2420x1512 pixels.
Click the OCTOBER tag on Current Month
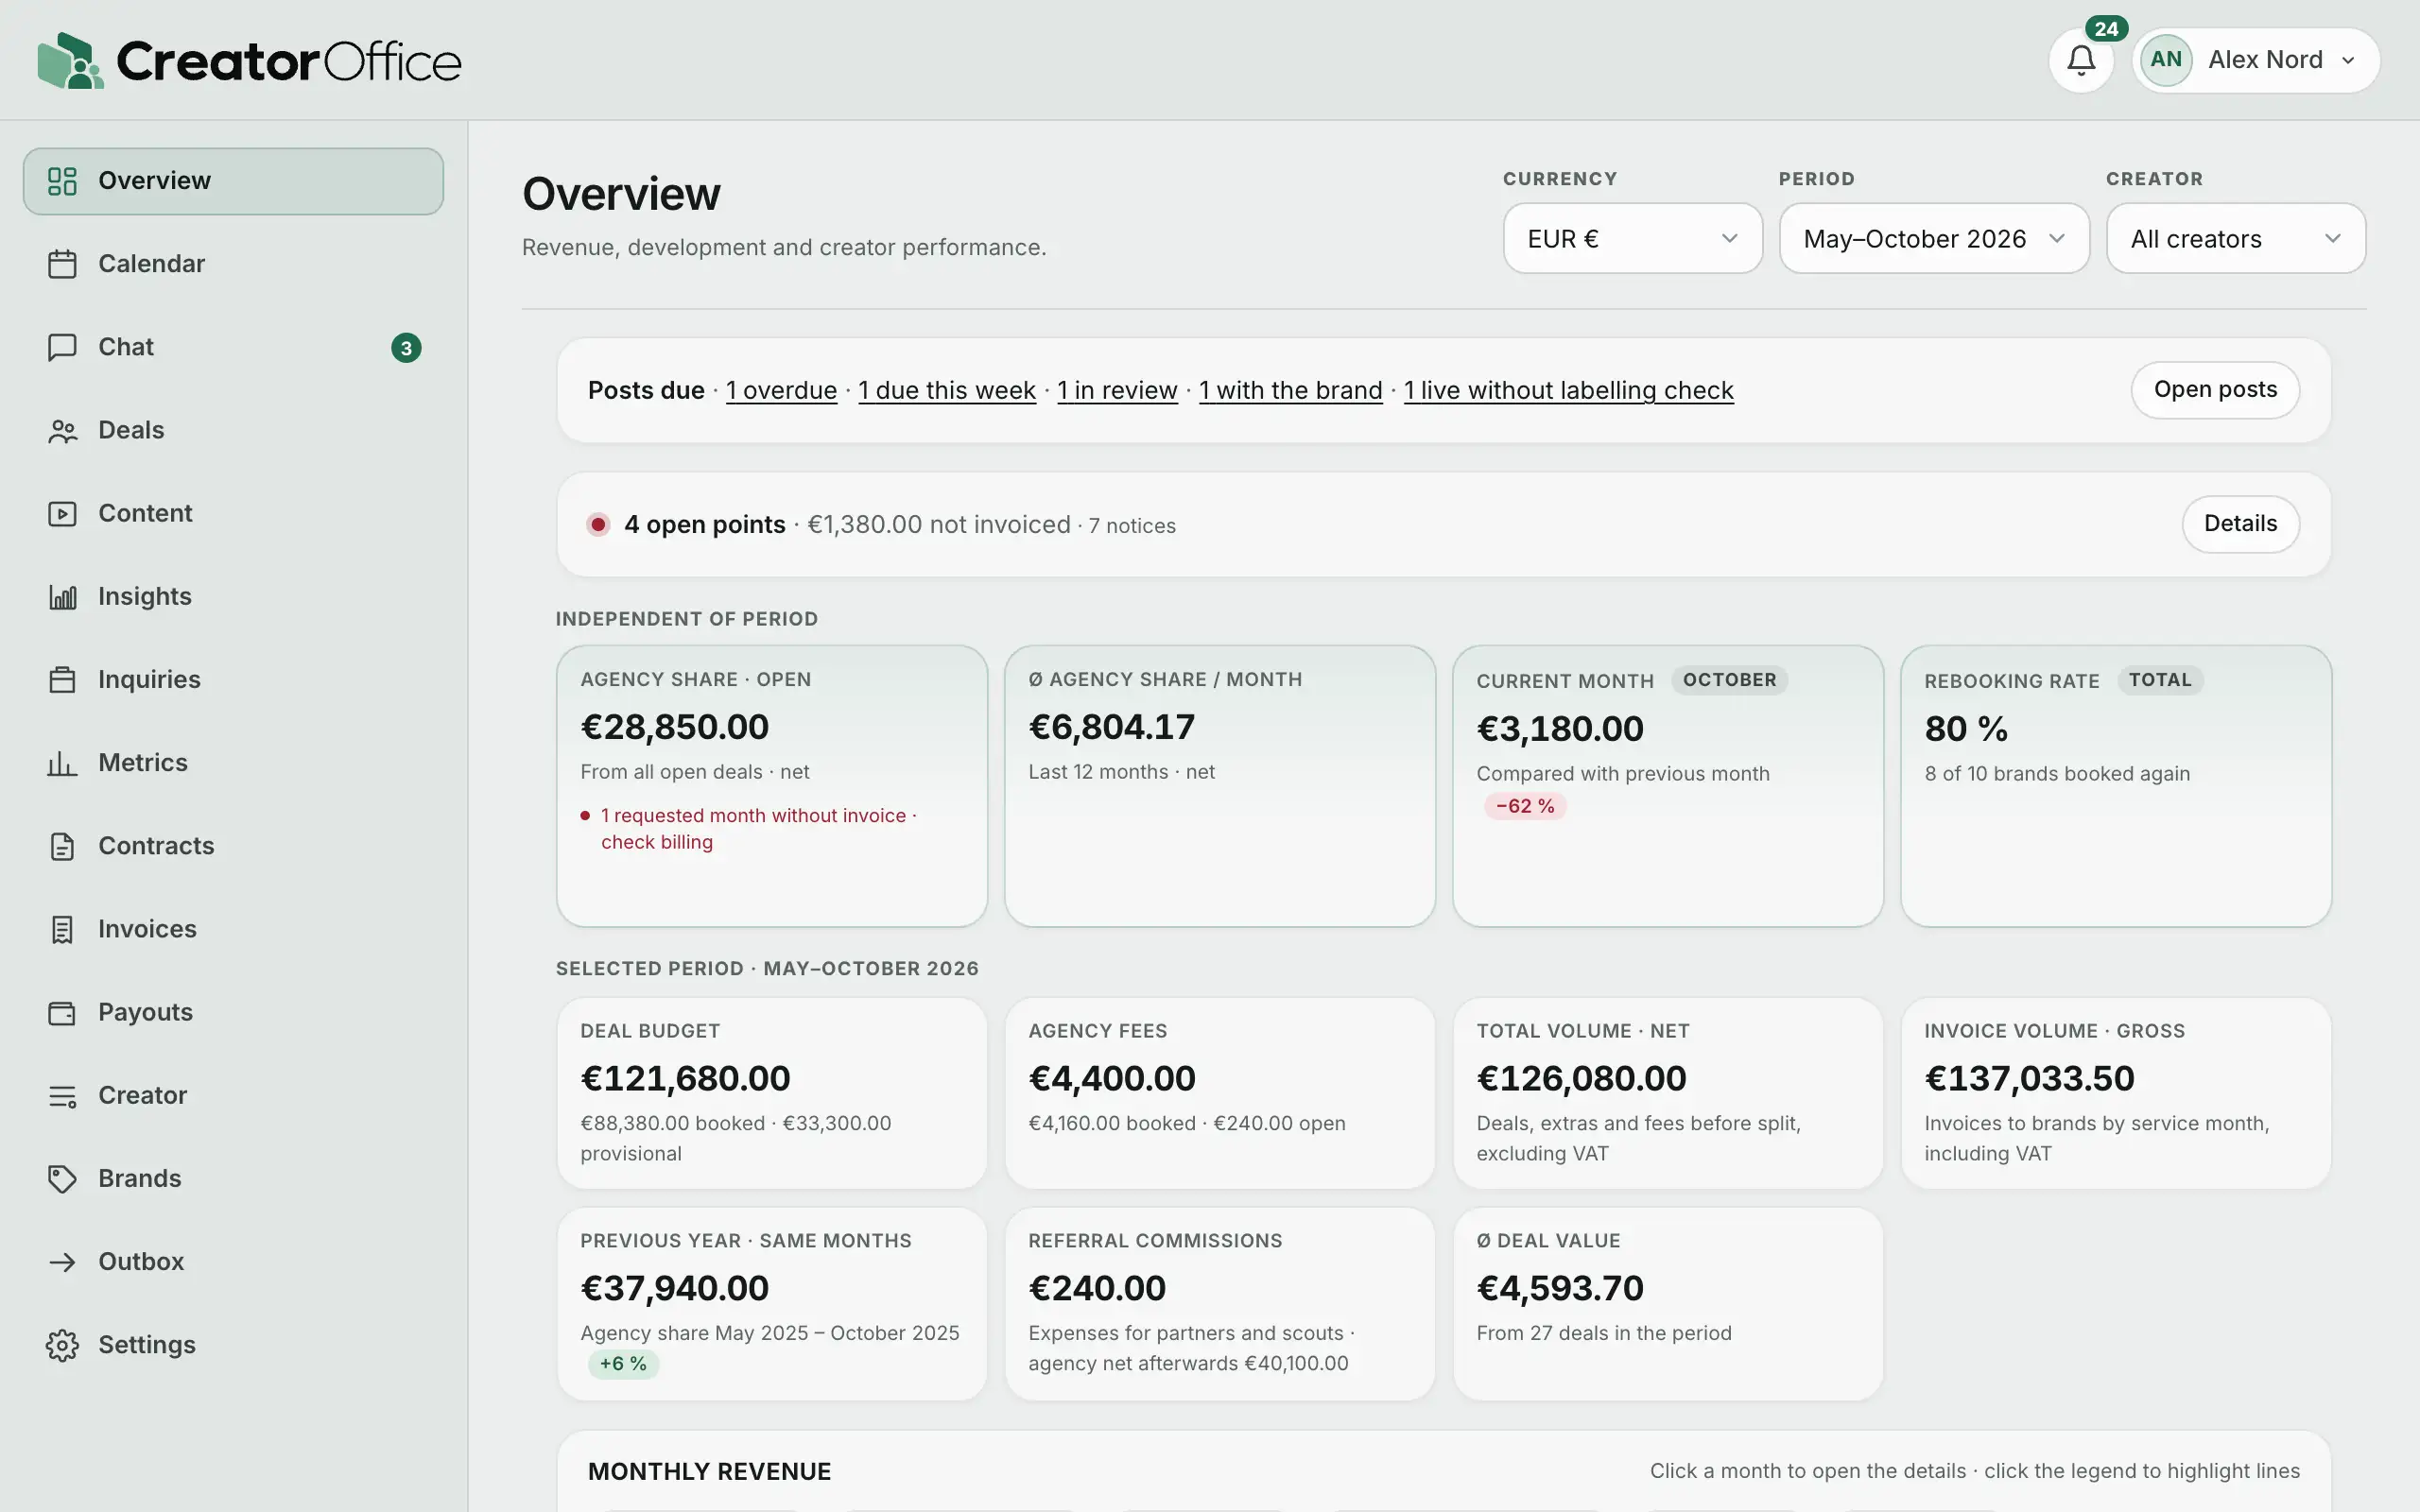(x=1729, y=680)
